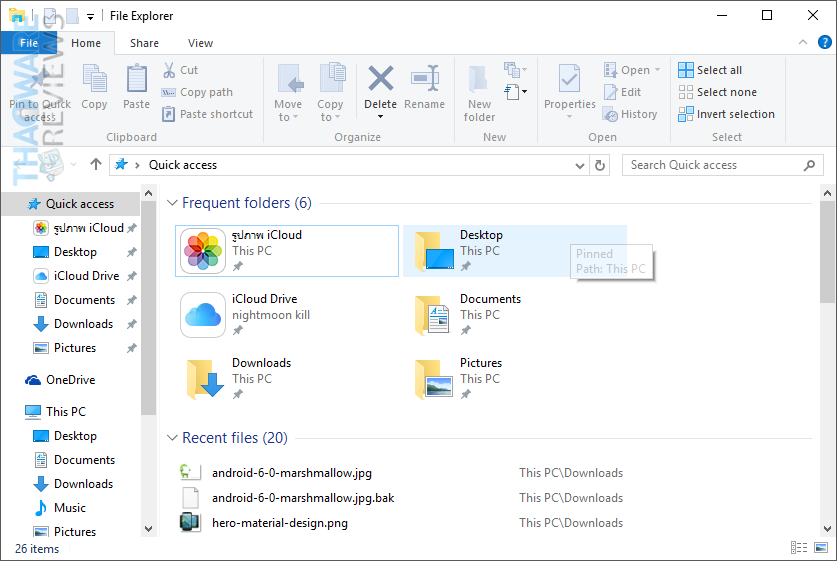
Task: Click the New folder icon
Action: tap(479, 78)
